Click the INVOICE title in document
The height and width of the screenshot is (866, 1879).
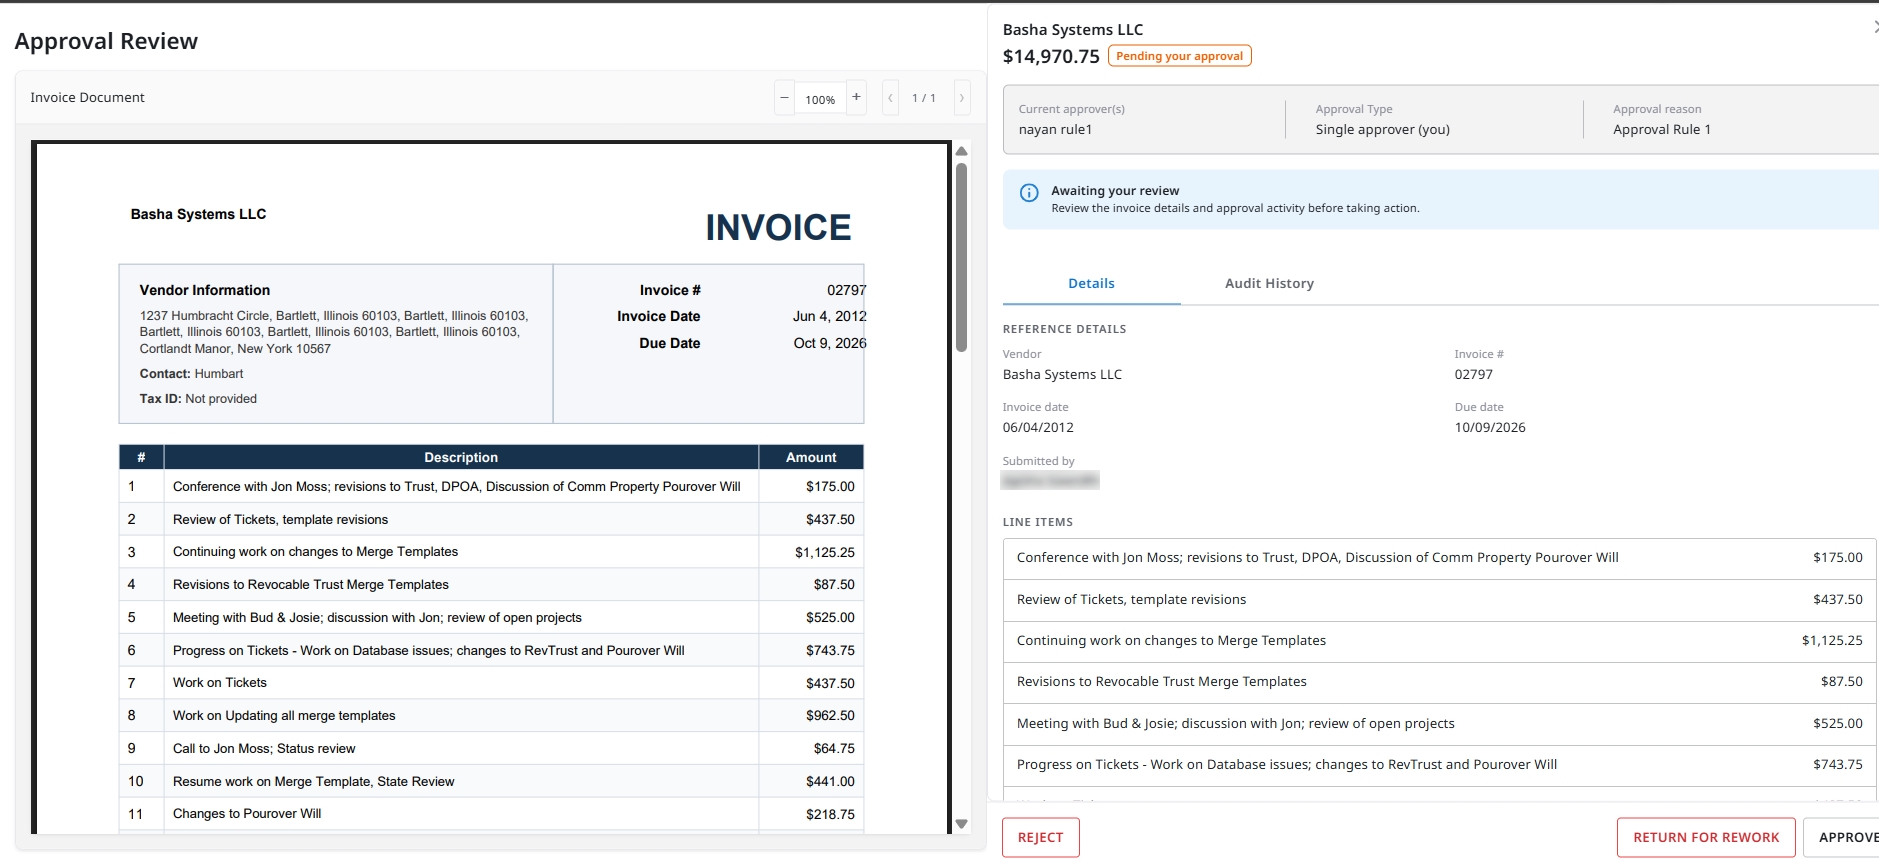tap(778, 228)
